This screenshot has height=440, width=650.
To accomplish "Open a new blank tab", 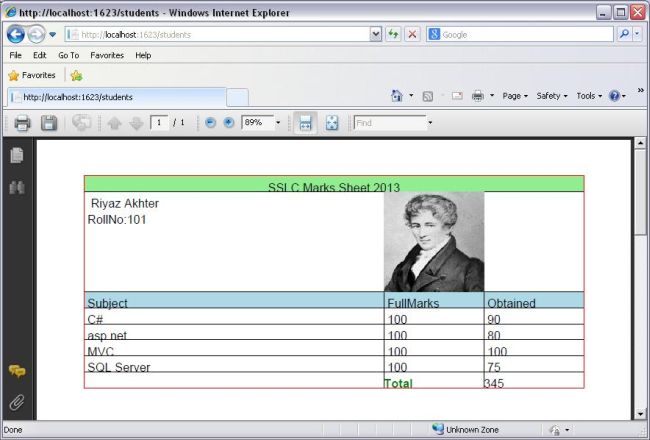I will 238,97.
